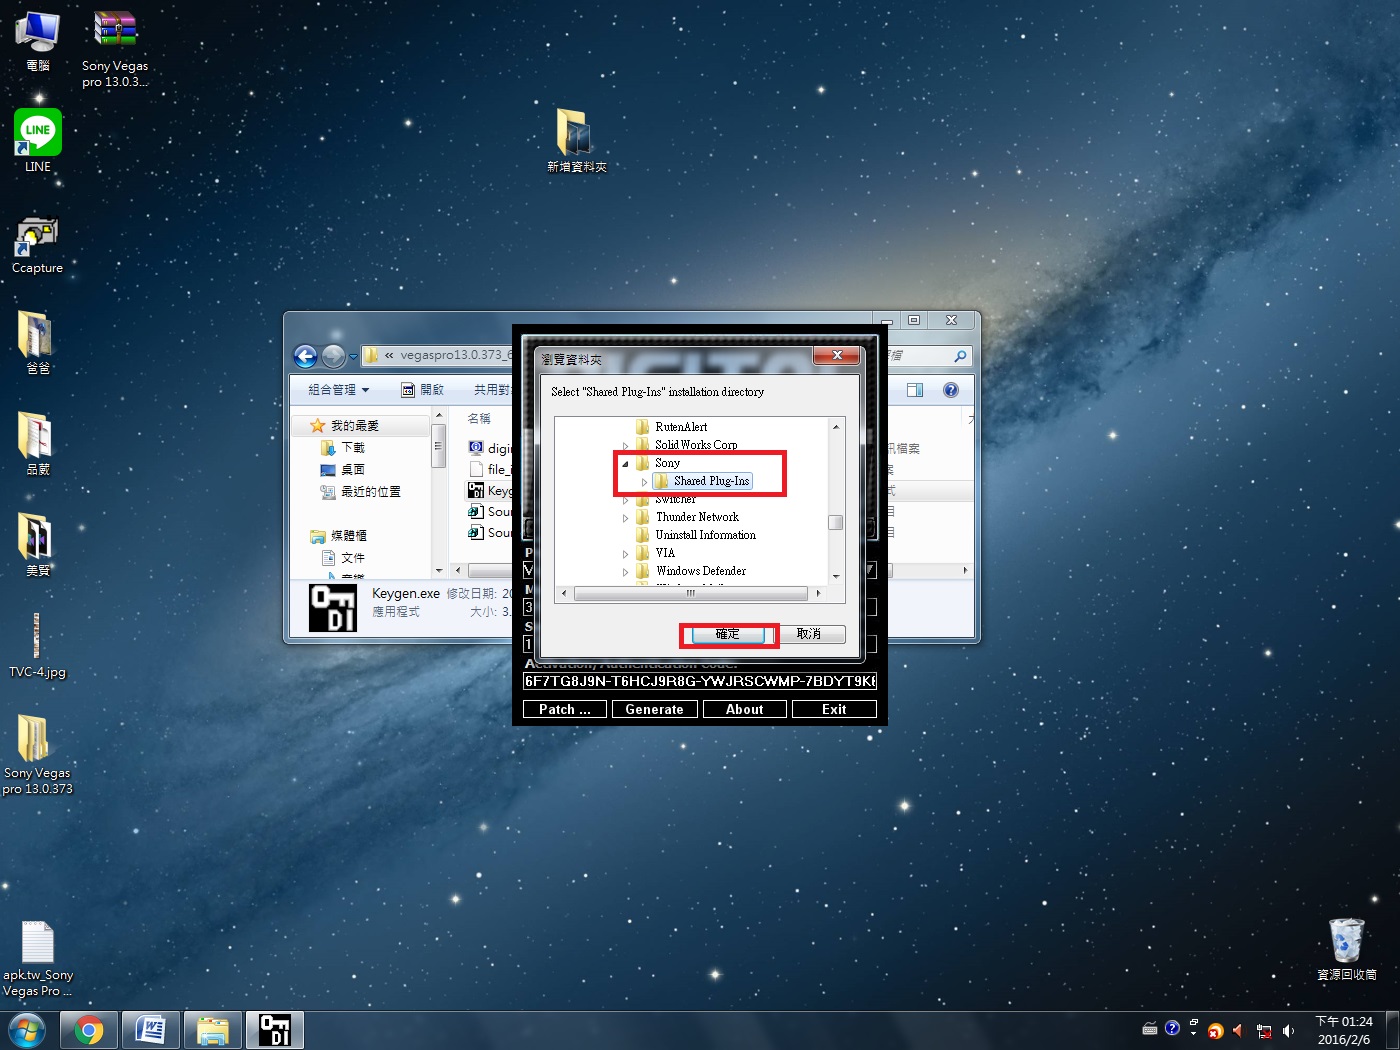Expand the Thunder Network folder node
The width and height of the screenshot is (1400, 1050).
[x=626, y=518]
